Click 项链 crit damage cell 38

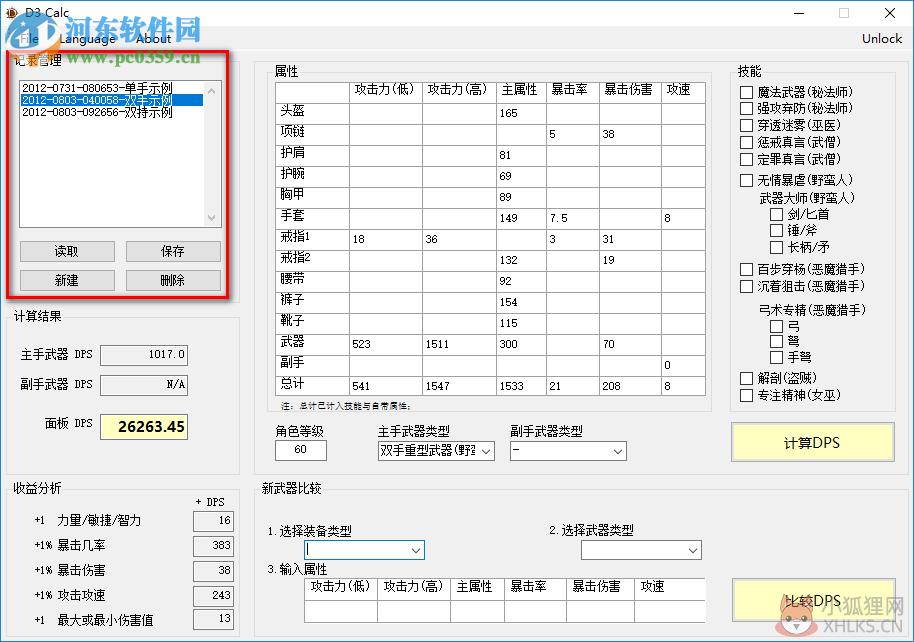[630, 134]
